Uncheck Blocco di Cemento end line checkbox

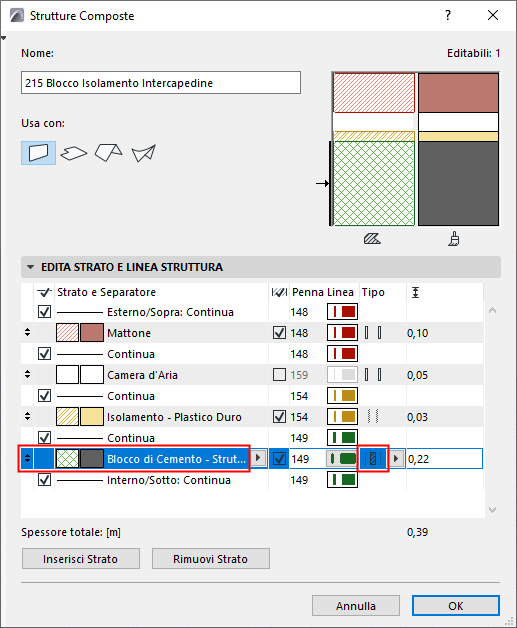click(279, 459)
